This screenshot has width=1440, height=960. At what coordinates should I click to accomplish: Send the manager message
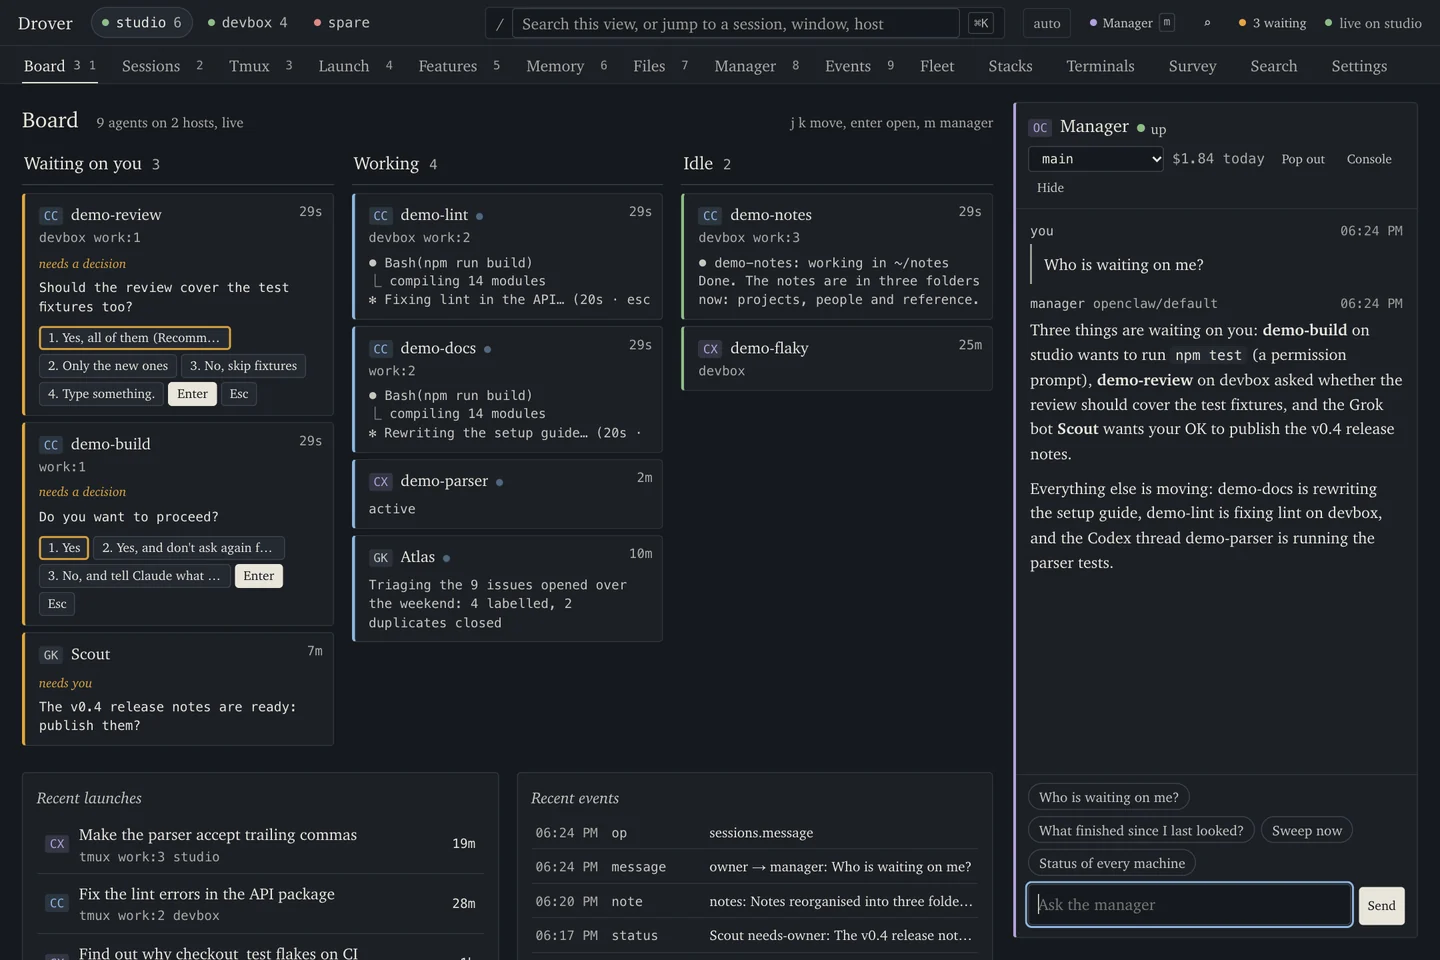(x=1381, y=906)
